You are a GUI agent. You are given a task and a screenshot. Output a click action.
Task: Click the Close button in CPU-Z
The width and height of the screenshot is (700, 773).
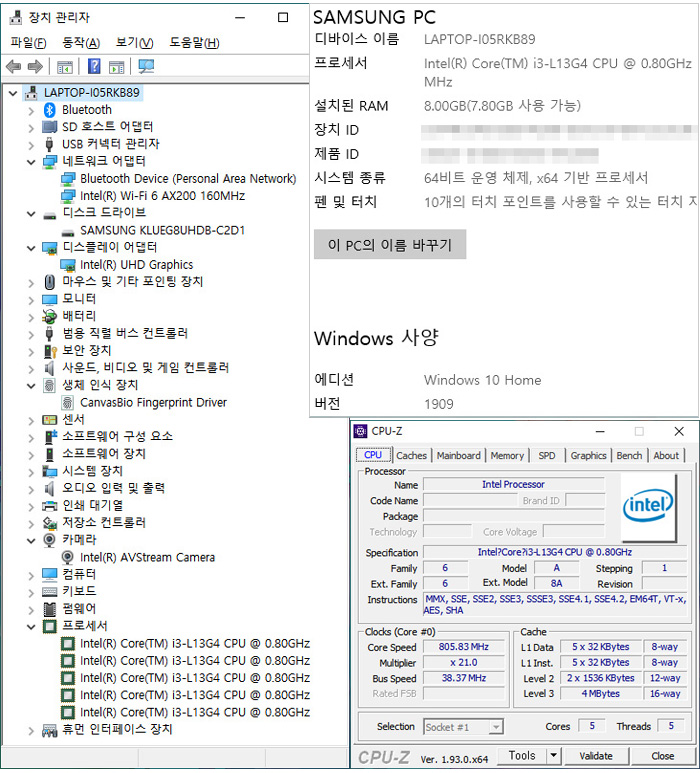tap(663, 755)
